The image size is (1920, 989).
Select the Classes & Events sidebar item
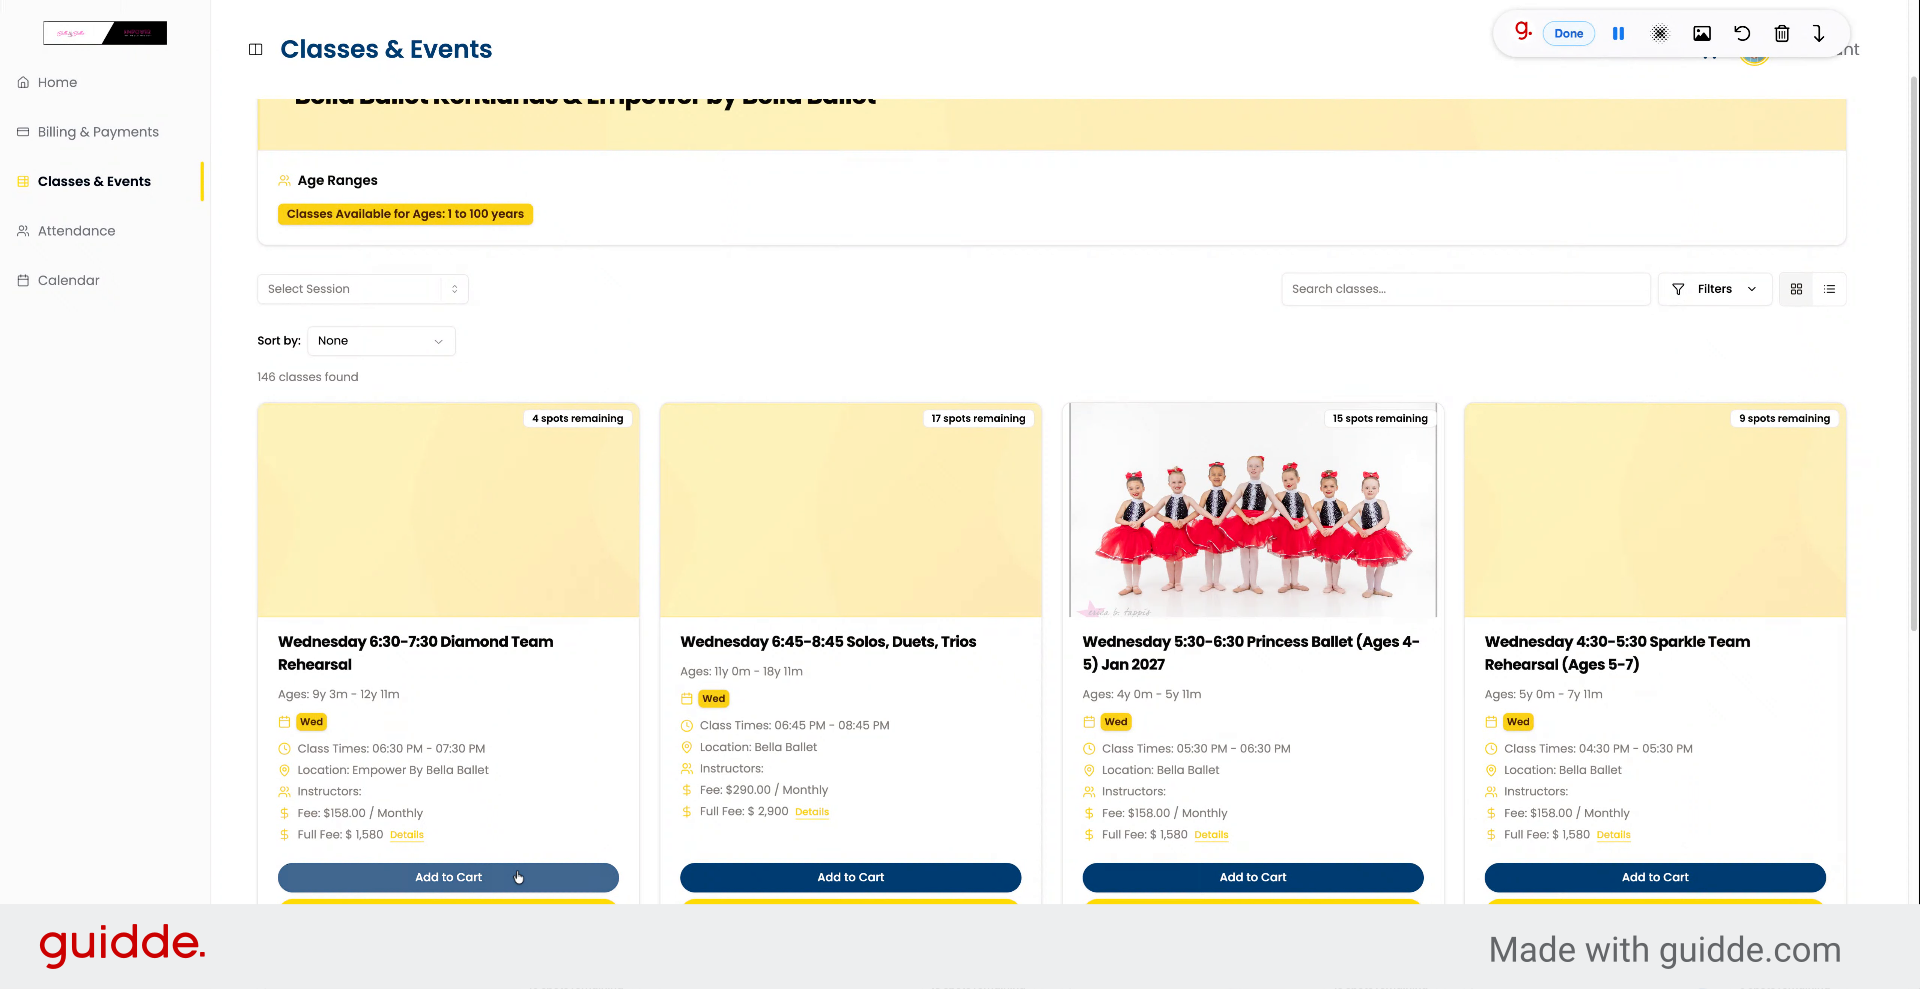[94, 181]
